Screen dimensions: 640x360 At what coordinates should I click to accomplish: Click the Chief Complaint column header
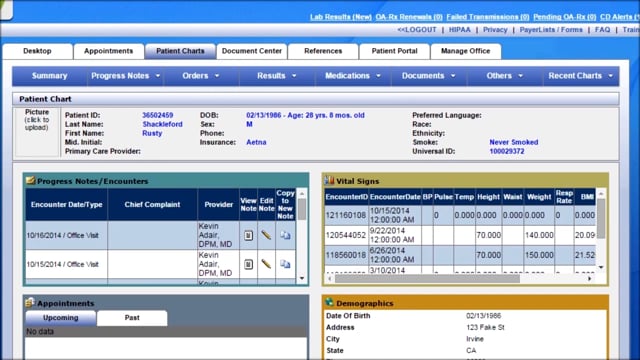(x=152, y=204)
